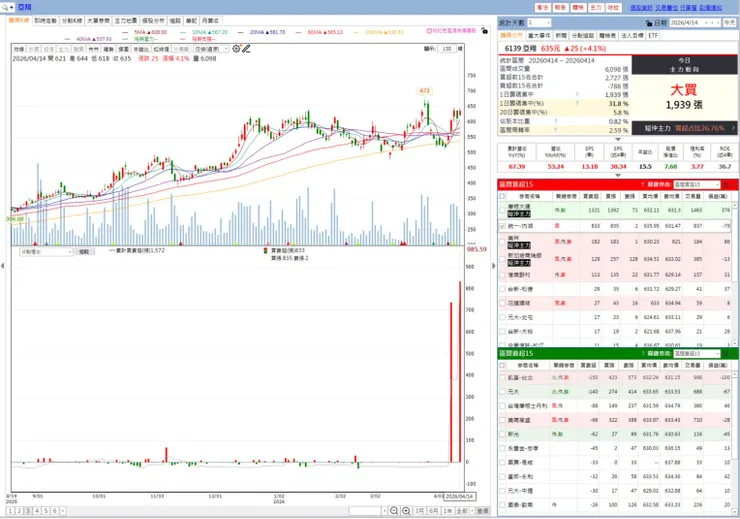Screen dimensions: 740x519
Task: Open the stock search magnifier icon
Action: [5, 8]
